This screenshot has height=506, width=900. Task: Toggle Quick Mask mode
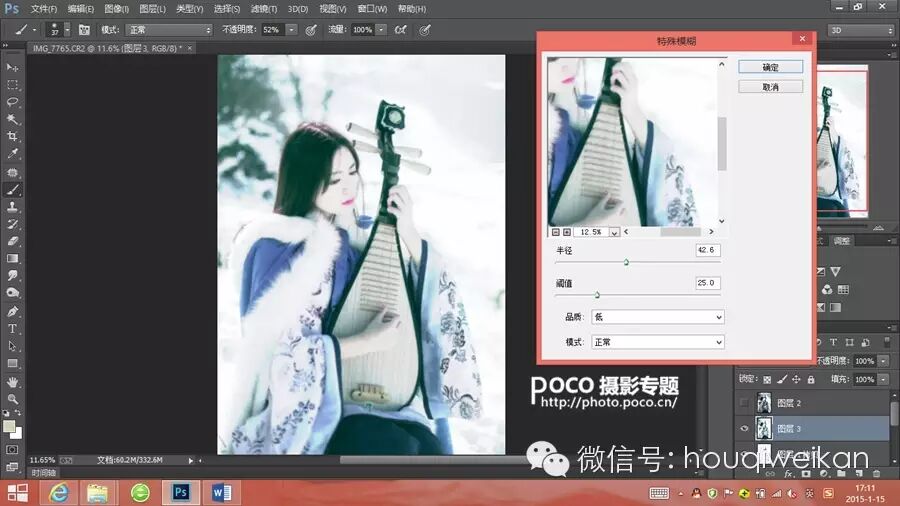point(12,450)
